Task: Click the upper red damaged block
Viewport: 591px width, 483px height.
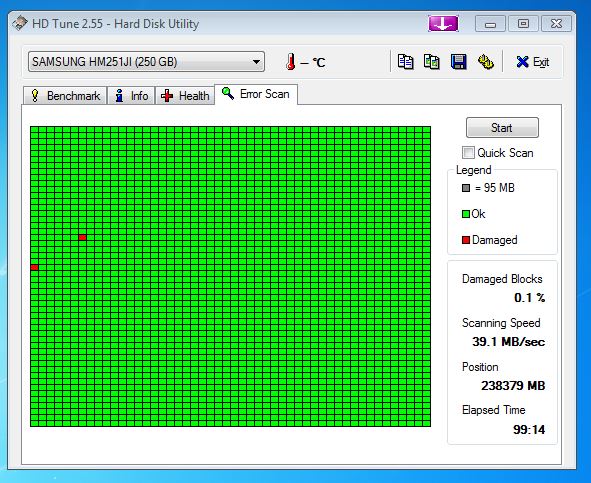Action: [83, 238]
